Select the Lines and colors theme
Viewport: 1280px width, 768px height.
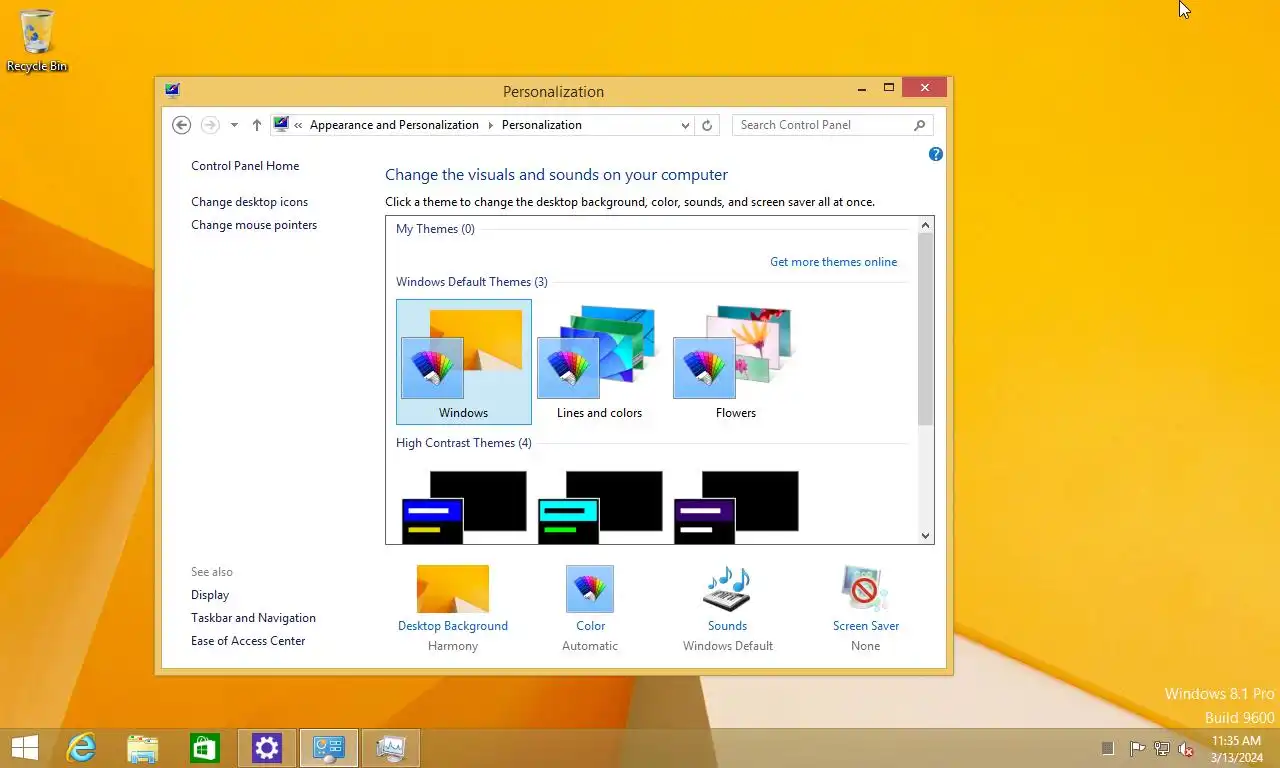pos(600,362)
